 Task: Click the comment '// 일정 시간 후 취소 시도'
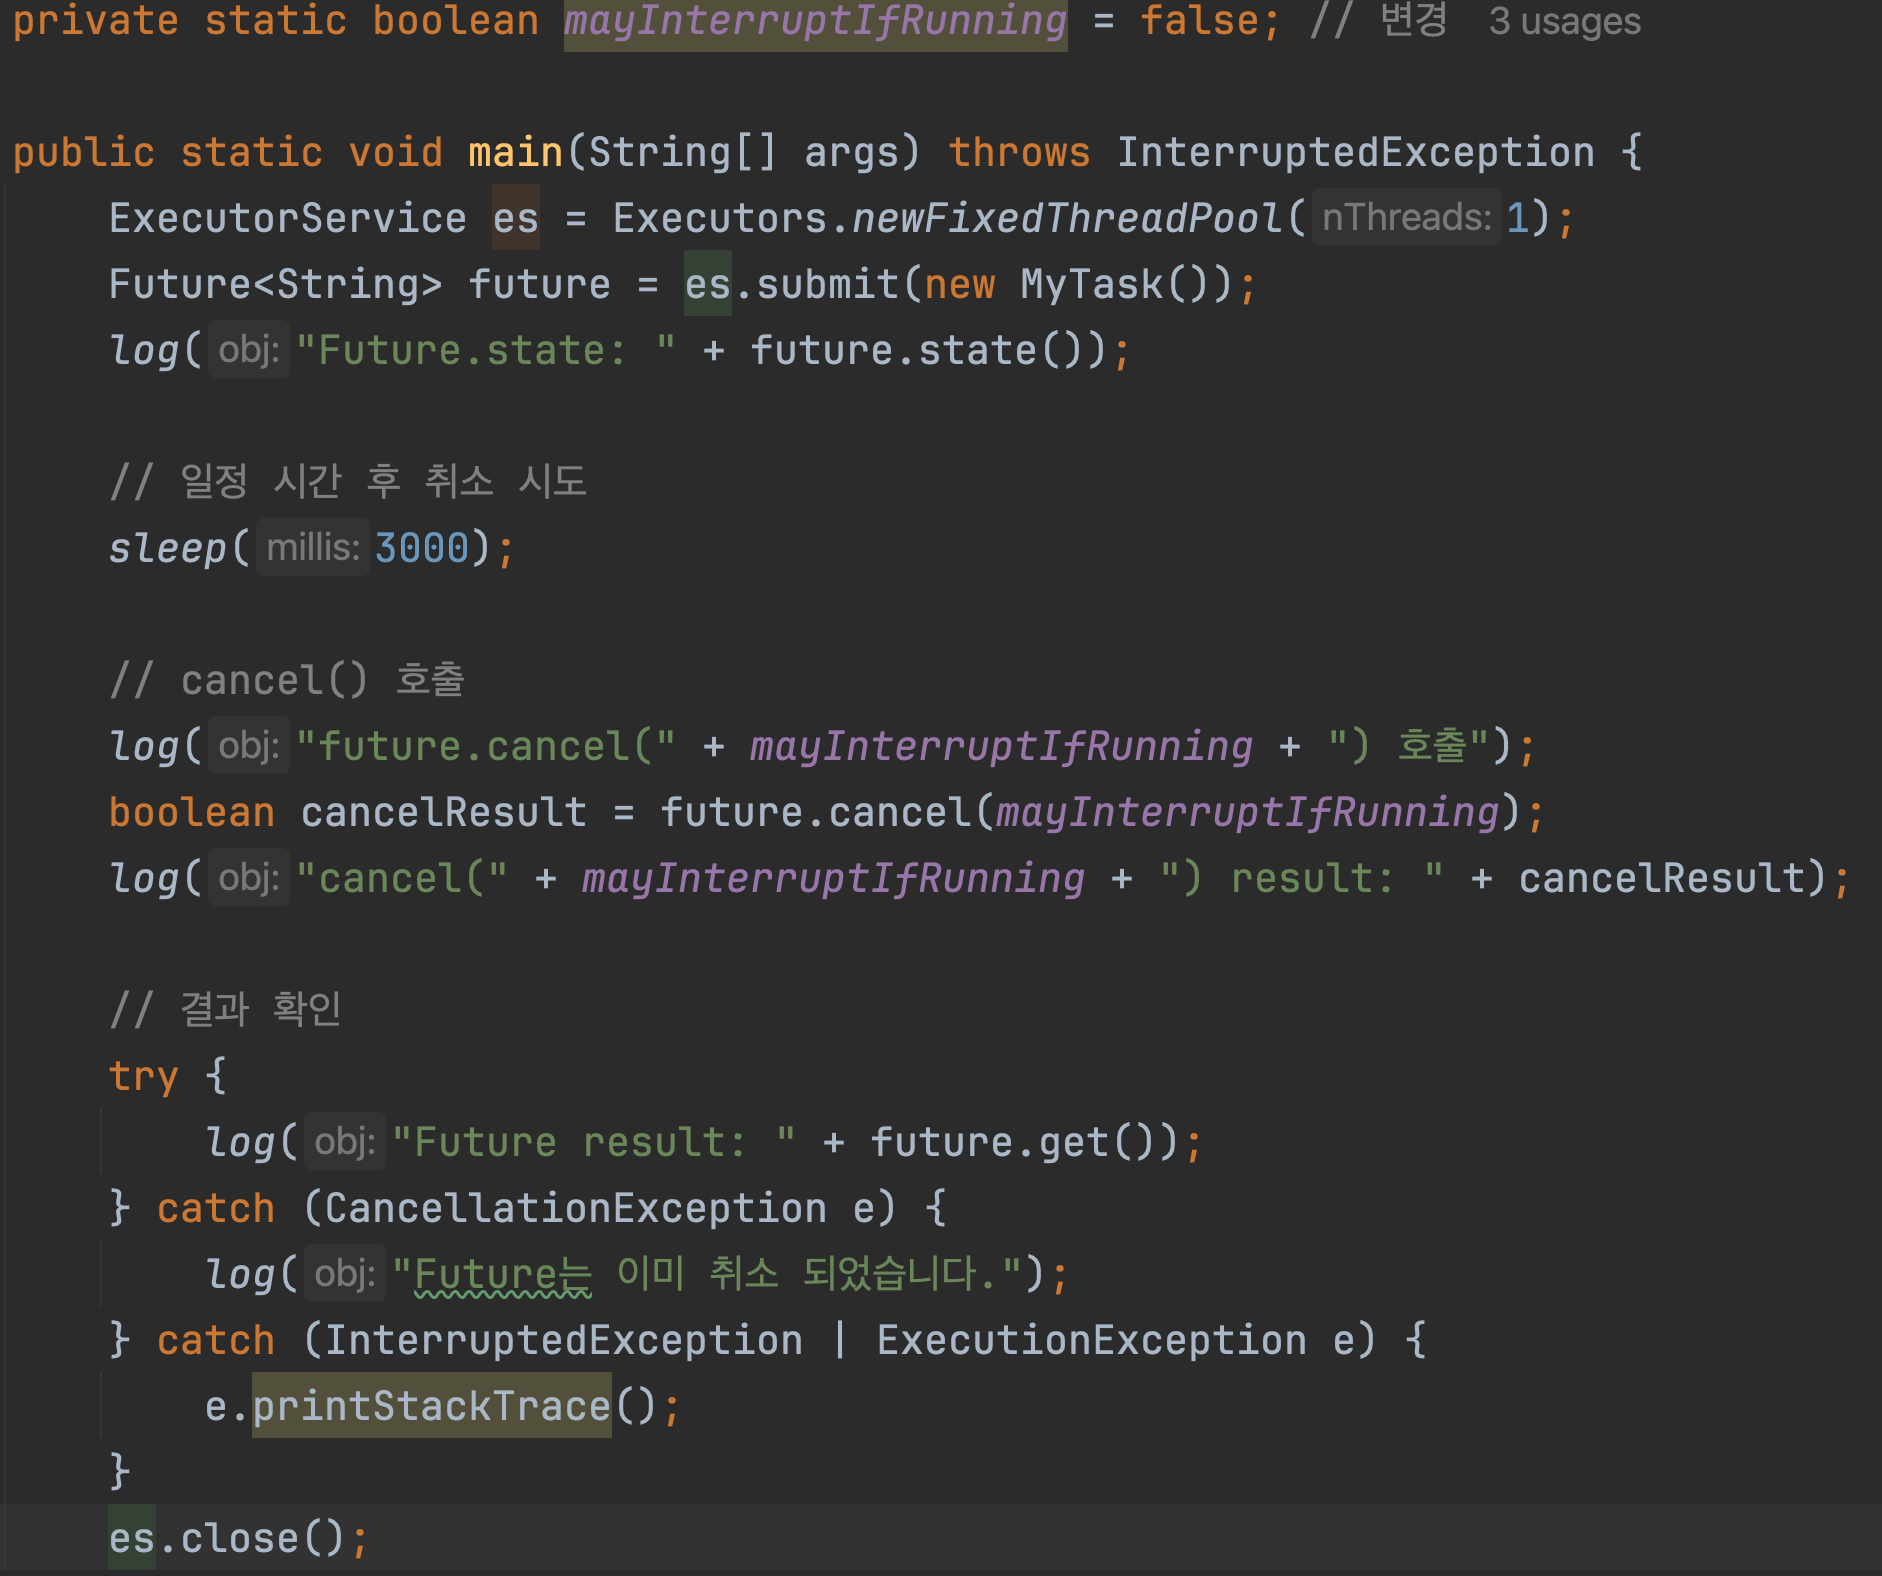348,483
